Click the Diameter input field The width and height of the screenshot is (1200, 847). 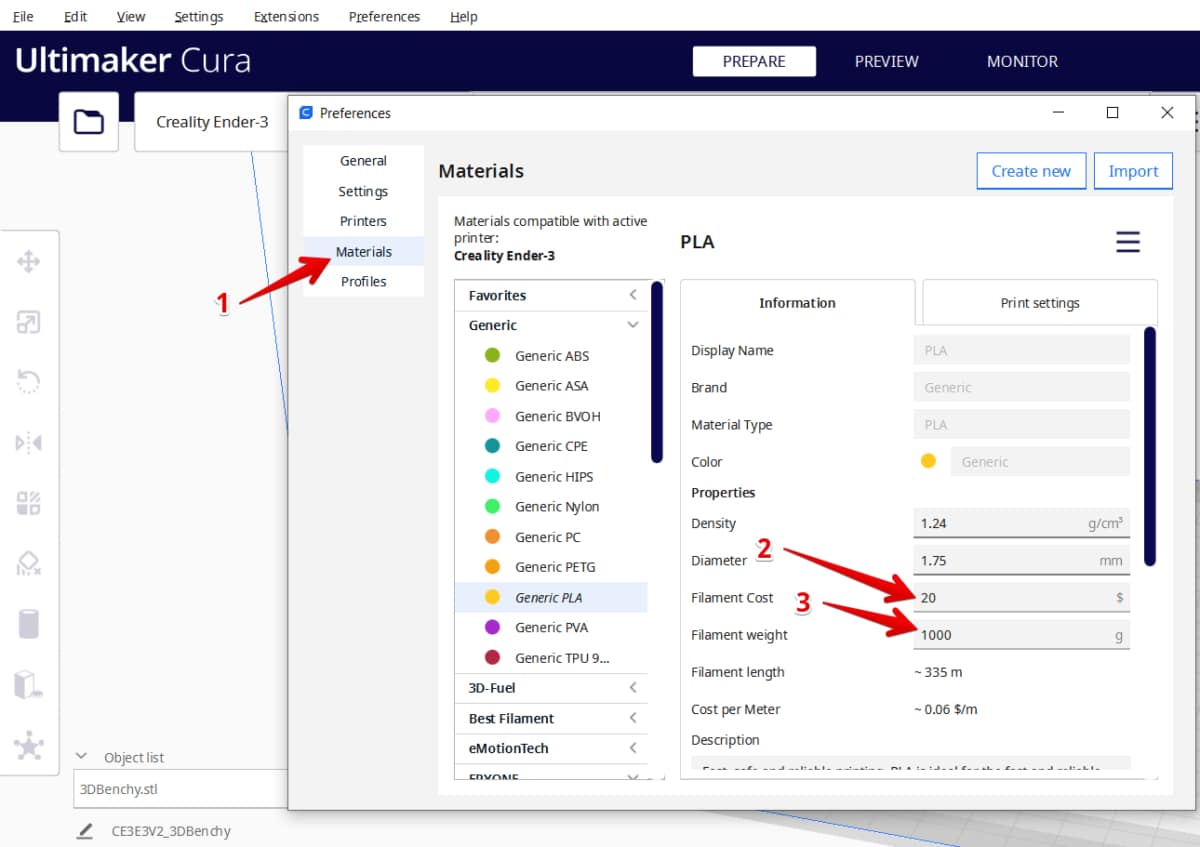point(1021,560)
